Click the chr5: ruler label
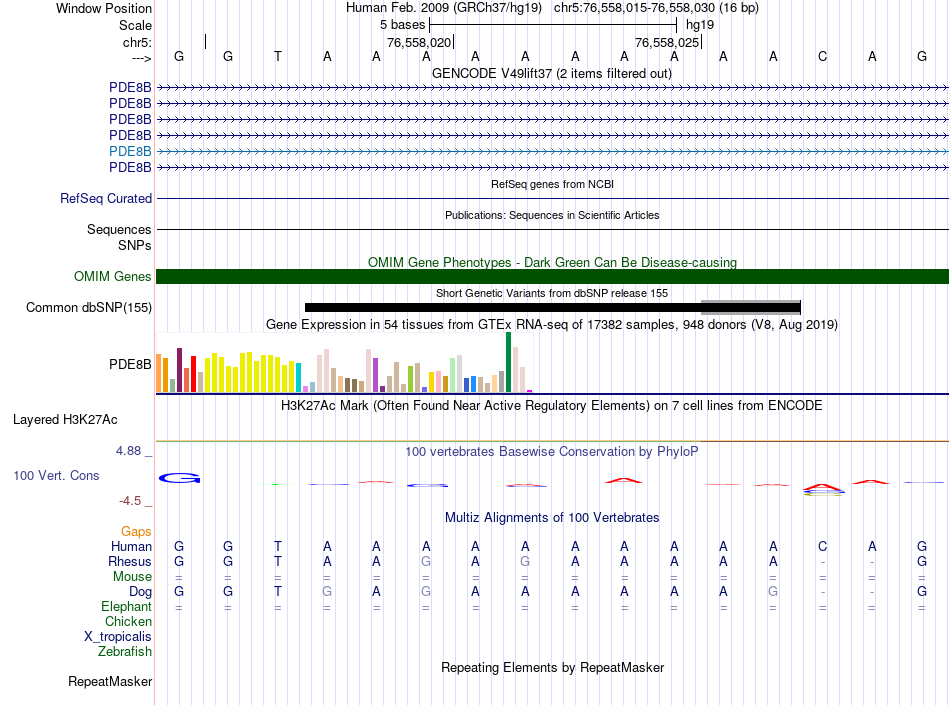The height and width of the screenshot is (705, 950). 137,42
